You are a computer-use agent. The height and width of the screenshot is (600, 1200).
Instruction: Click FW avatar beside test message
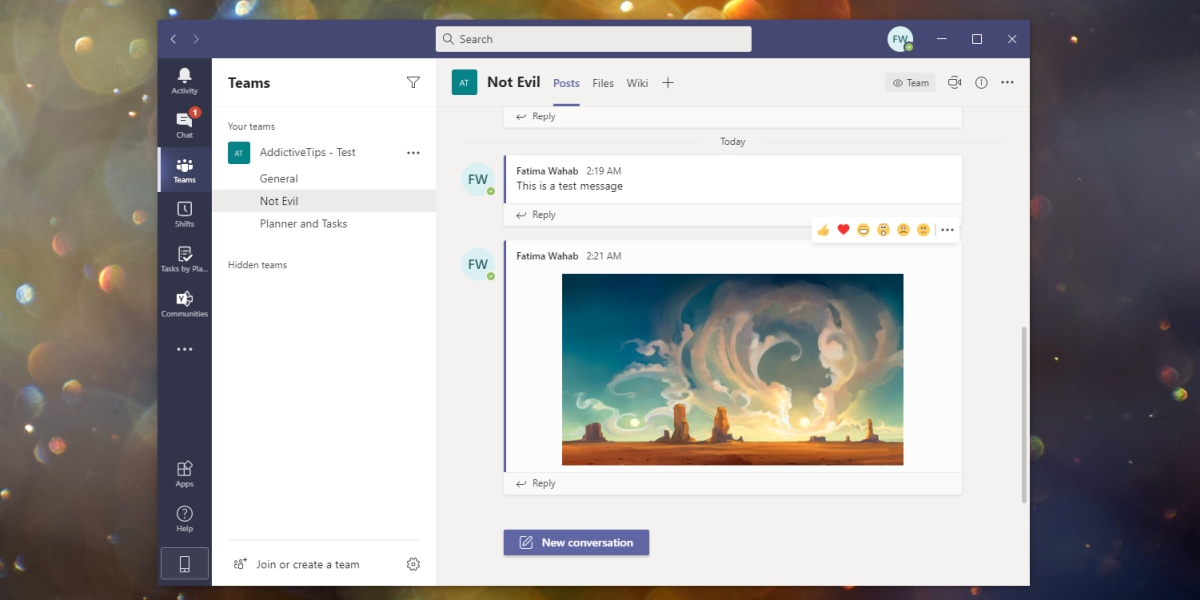pyautogui.click(x=478, y=180)
